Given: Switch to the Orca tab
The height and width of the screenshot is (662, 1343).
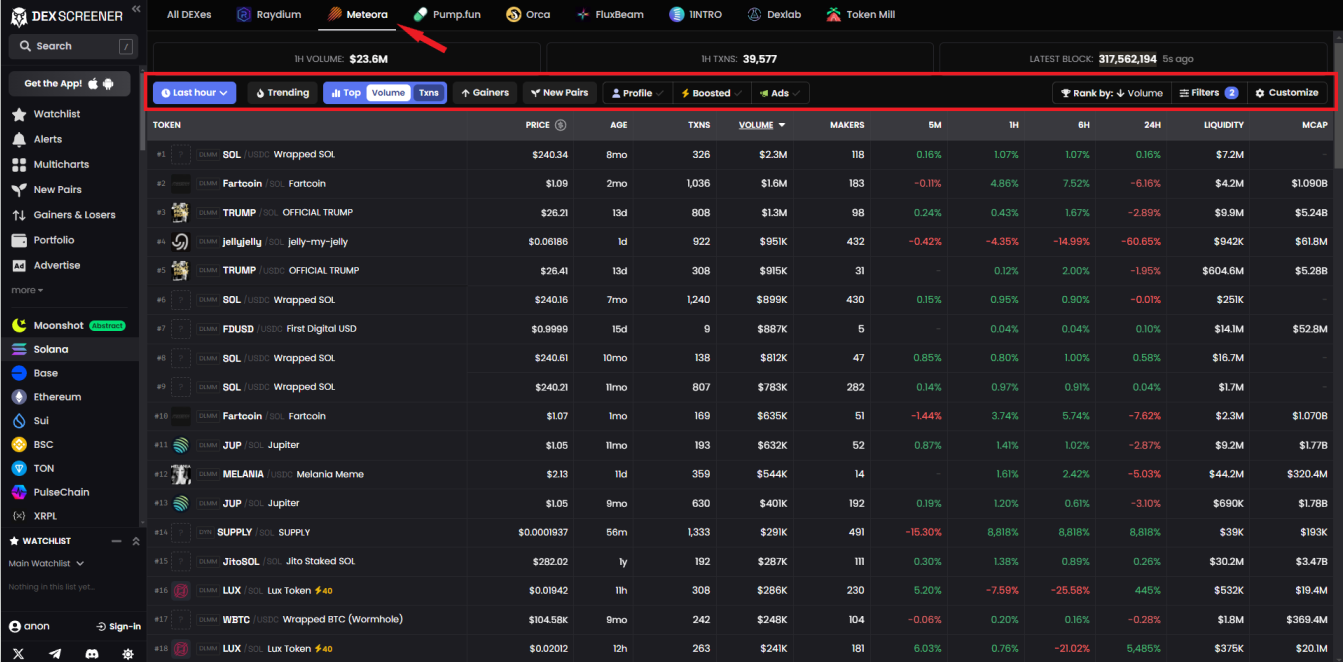Looking at the screenshot, I should (x=529, y=15).
